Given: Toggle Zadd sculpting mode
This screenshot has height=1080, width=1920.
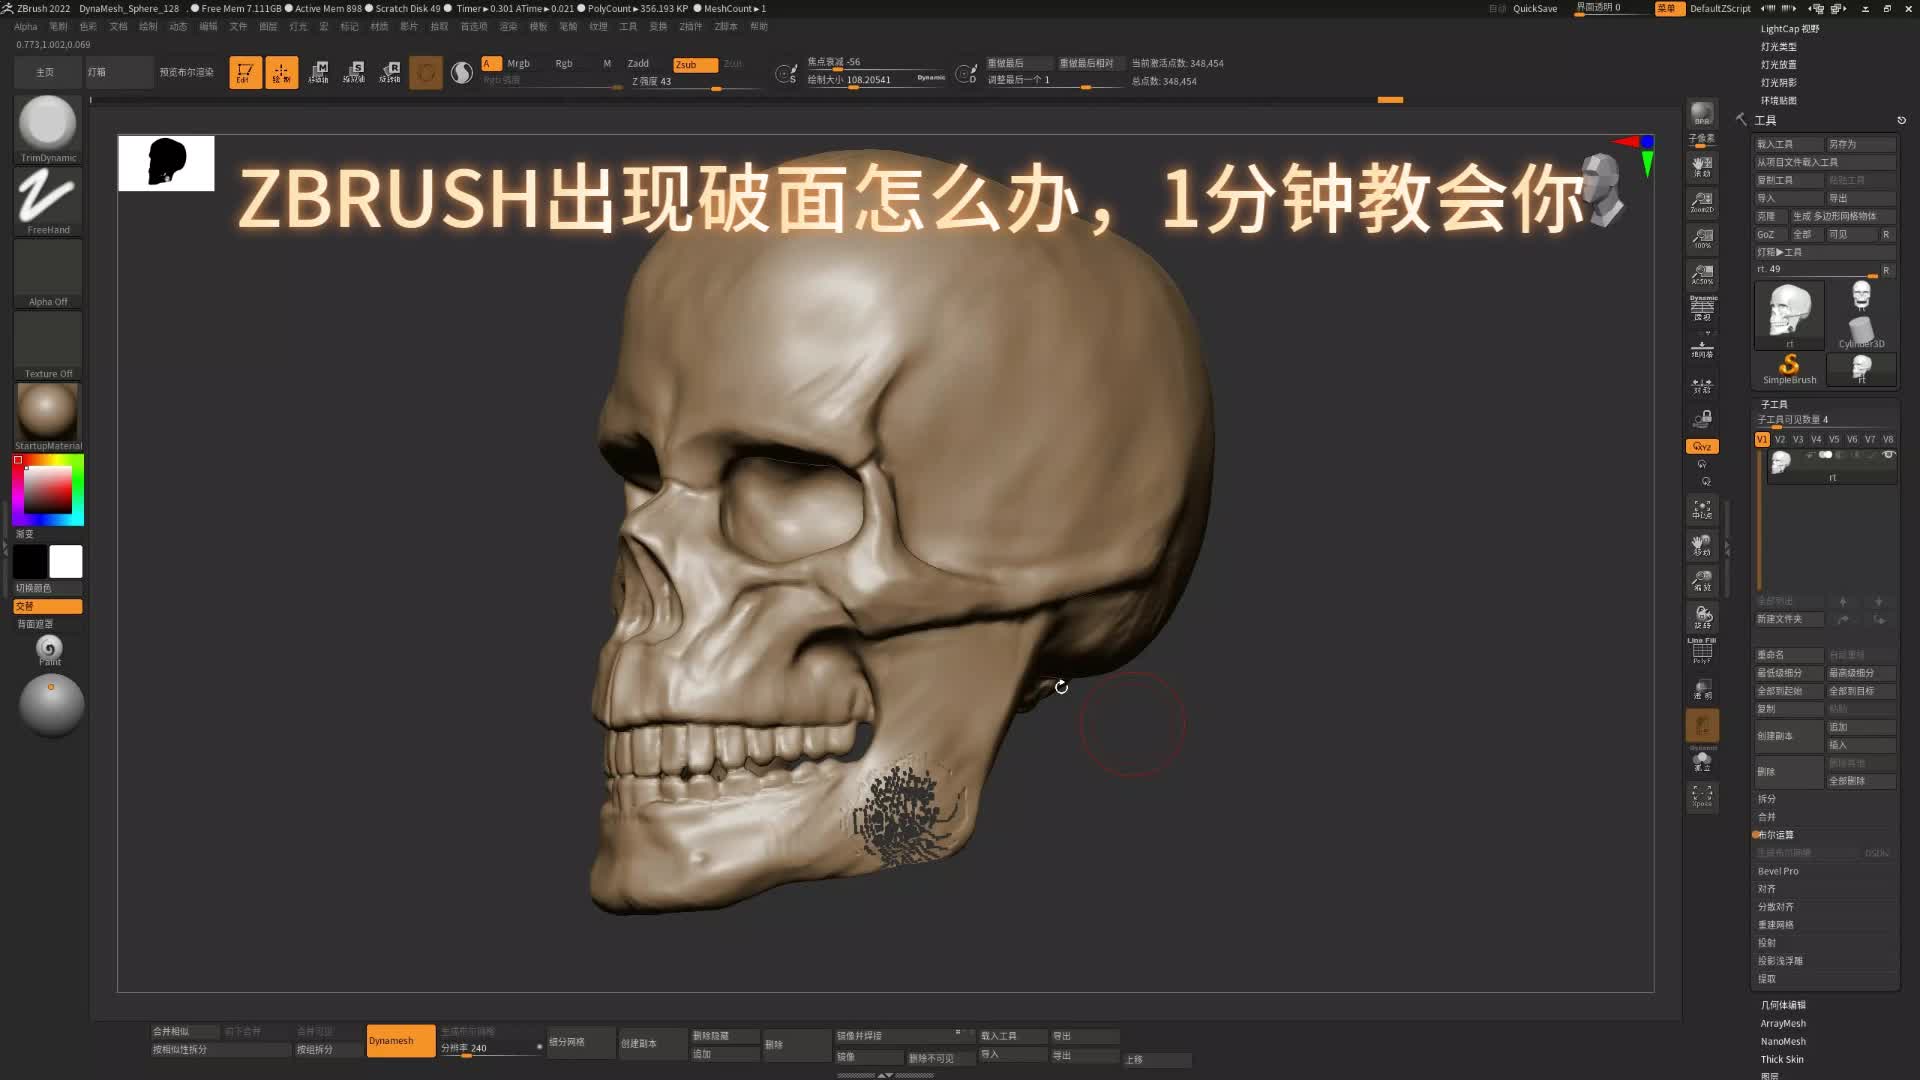Looking at the screenshot, I should (x=636, y=62).
